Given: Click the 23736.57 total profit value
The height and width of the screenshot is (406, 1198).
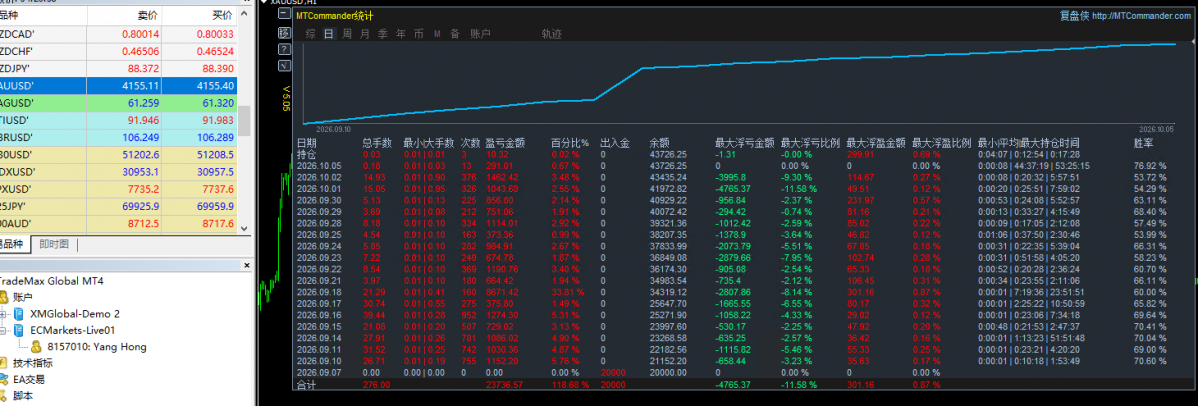Looking at the screenshot, I should tap(505, 385).
